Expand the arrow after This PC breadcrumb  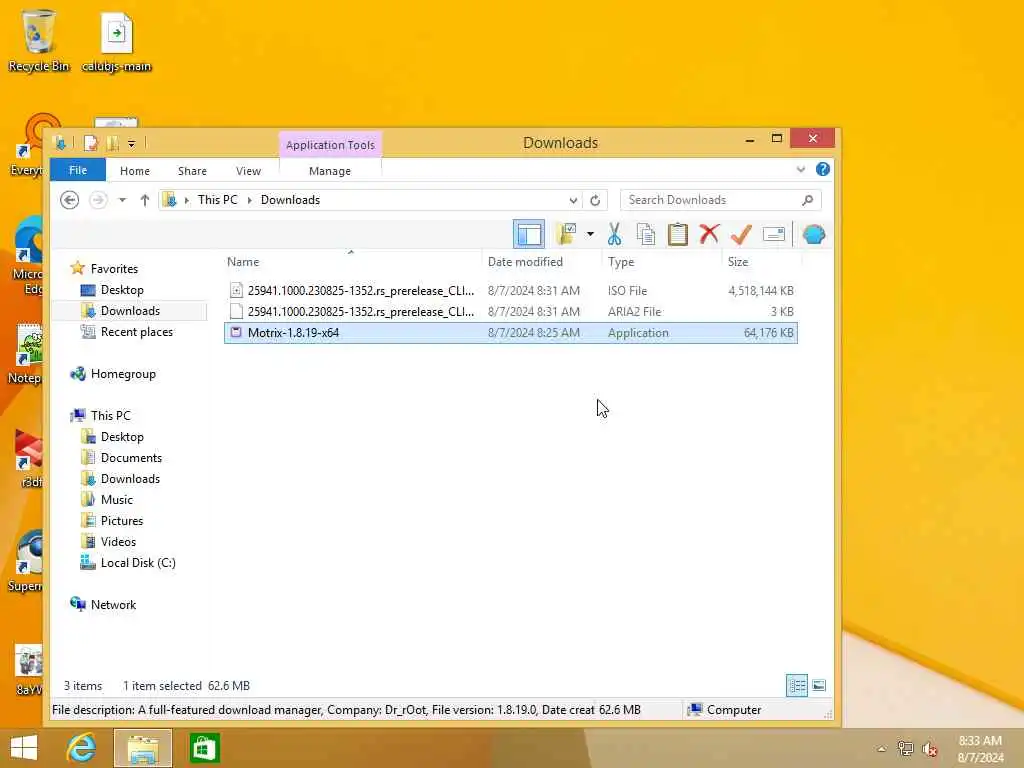pos(249,200)
